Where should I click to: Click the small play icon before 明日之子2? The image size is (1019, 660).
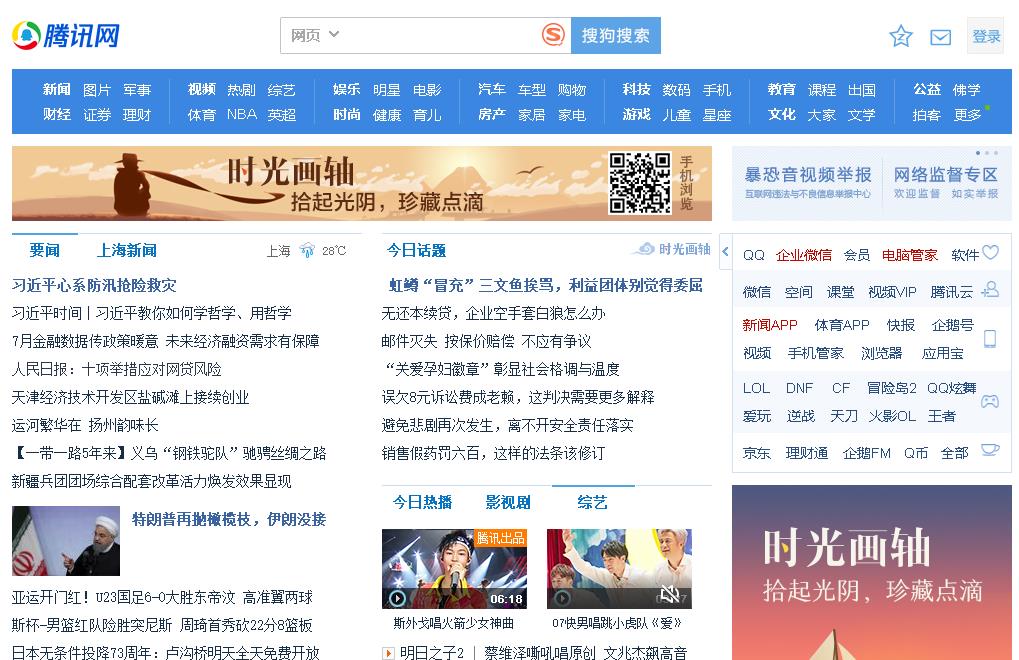[388, 653]
